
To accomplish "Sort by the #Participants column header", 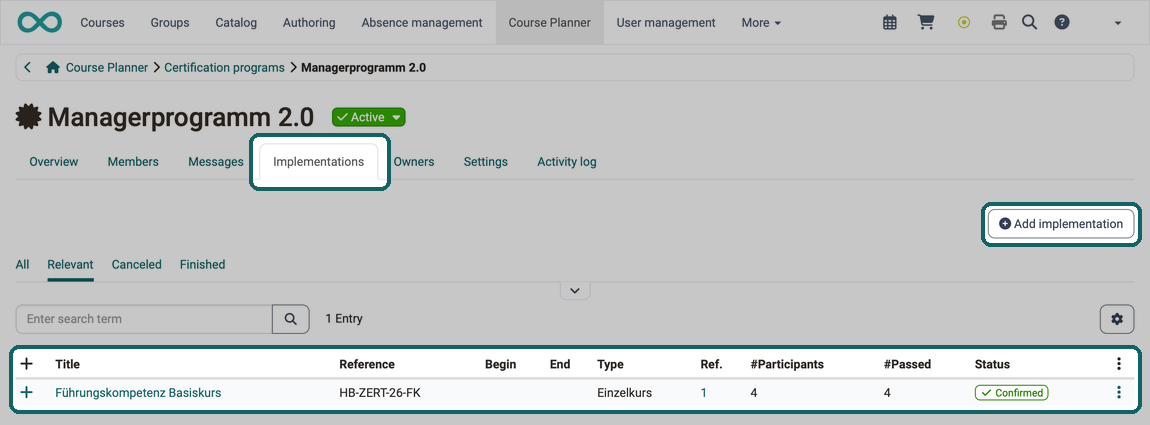I will [787, 364].
